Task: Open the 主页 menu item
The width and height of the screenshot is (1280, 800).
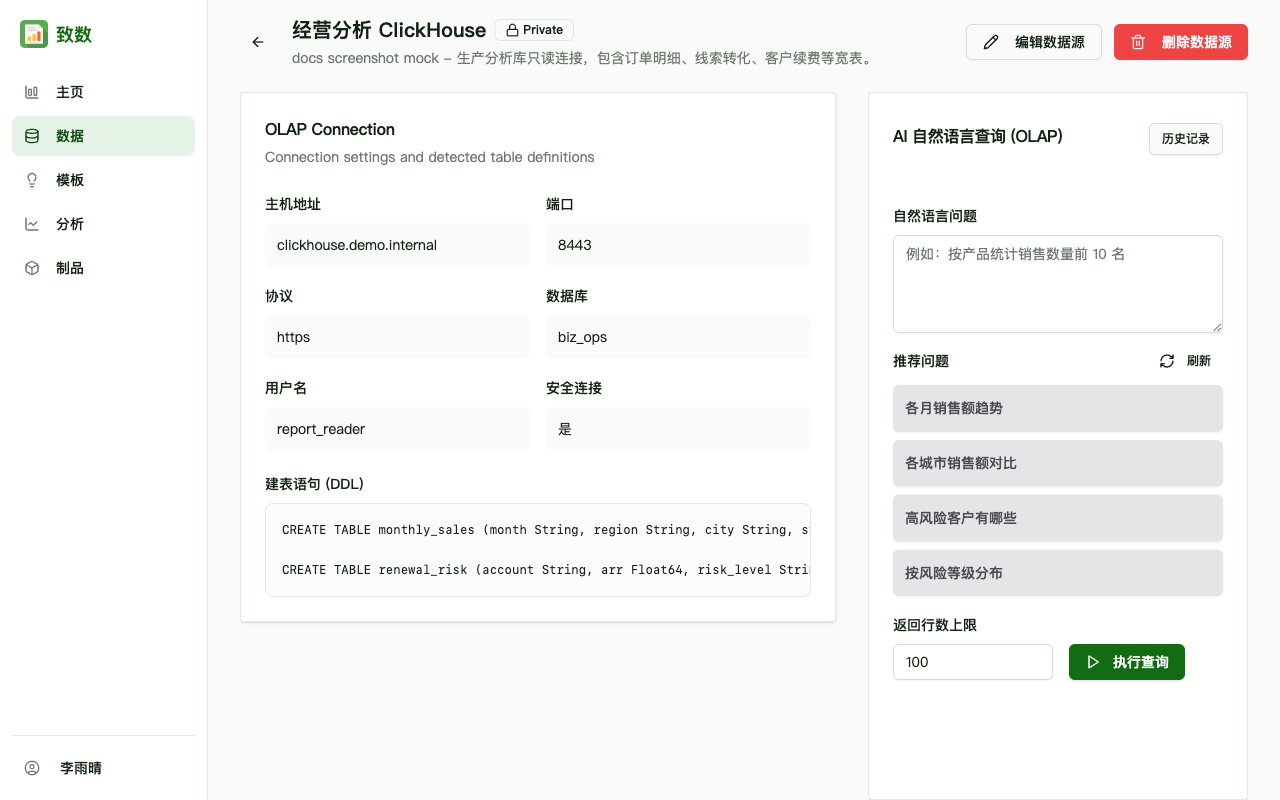Action: point(103,92)
